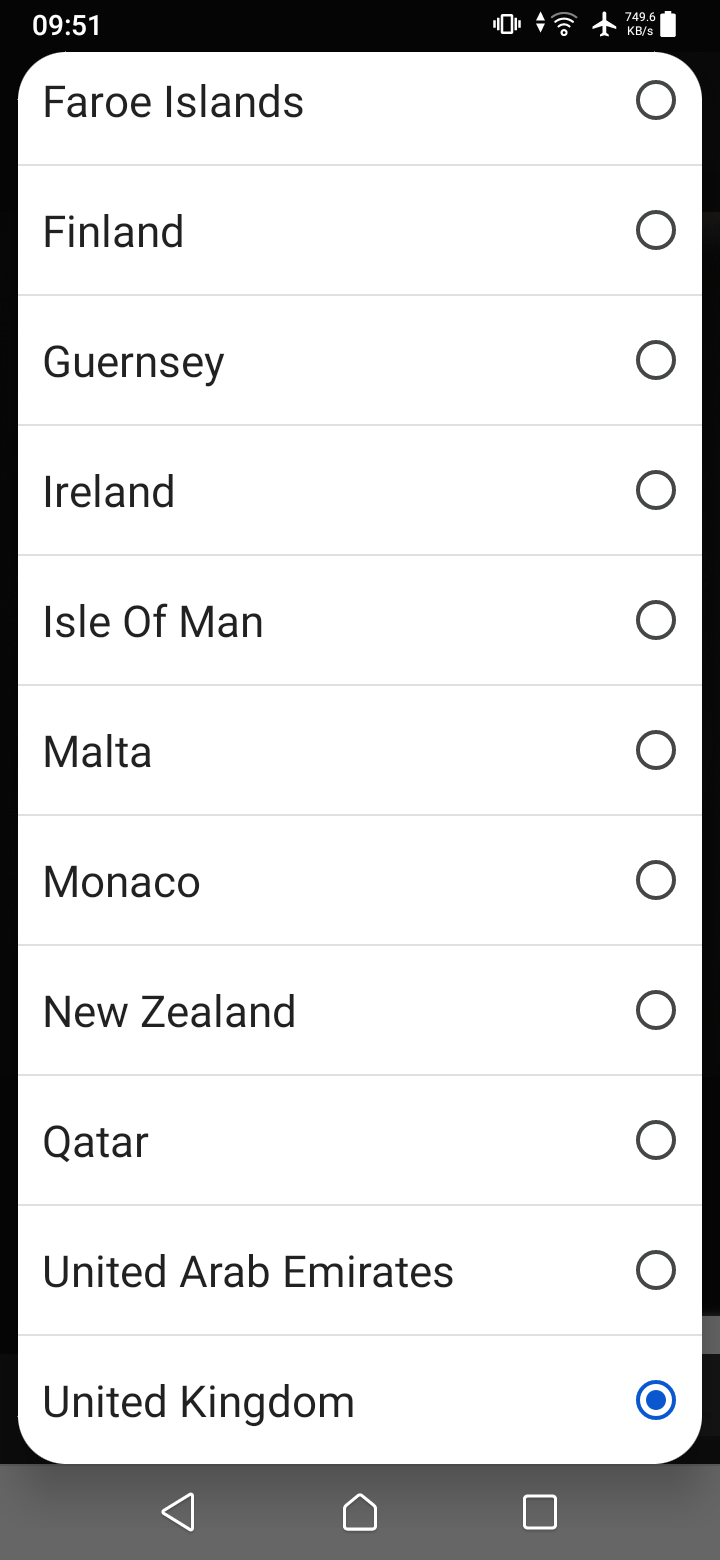Select the United Arab Emirates radio button
Screen dimensions: 720x1560
point(655,1270)
